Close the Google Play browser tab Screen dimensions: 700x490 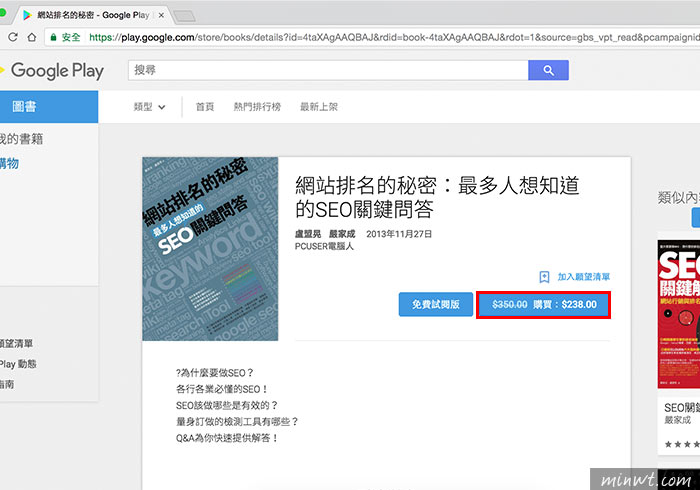pyautogui.click(x=161, y=15)
